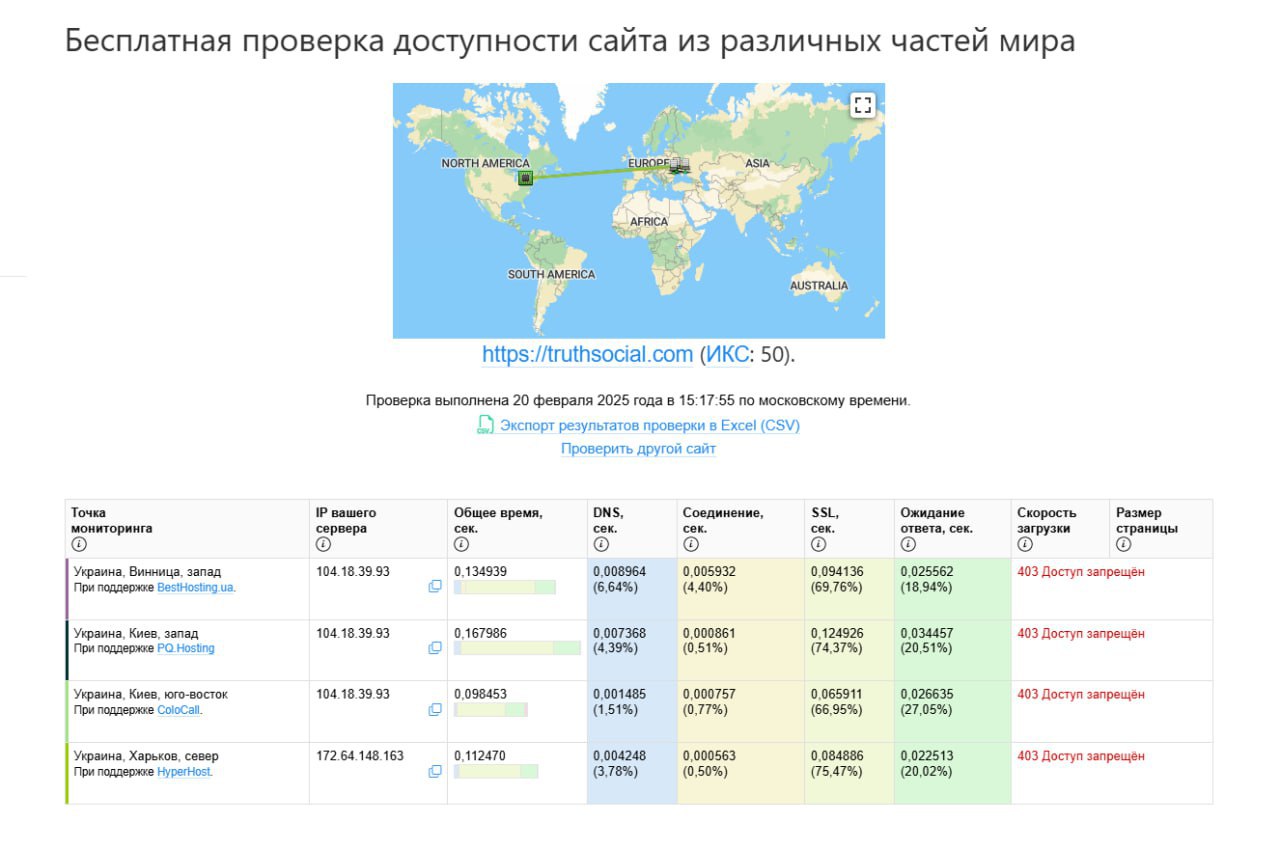
Task: Click the total time value 0,112470
Action: click(x=480, y=756)
